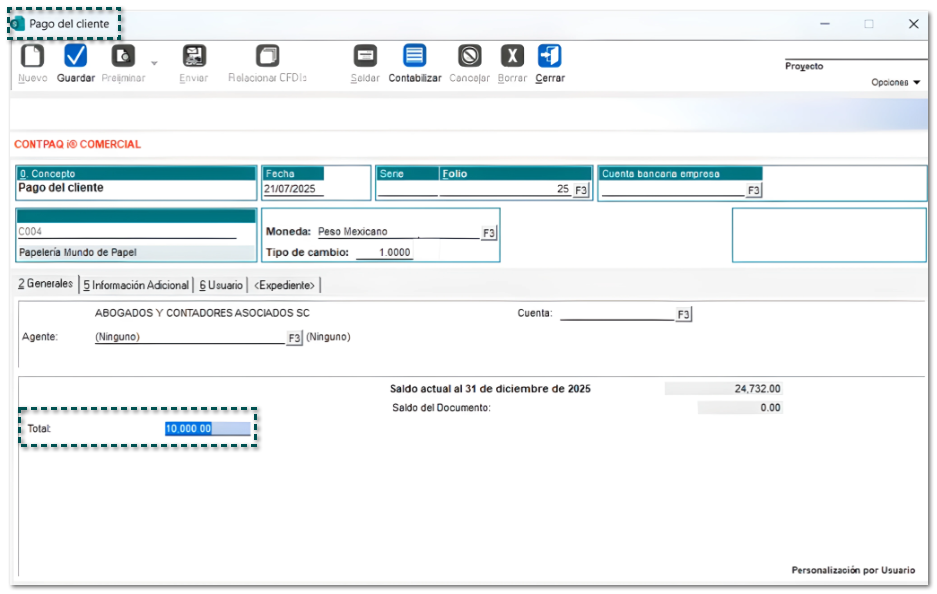The width and height of the screenshot is (937, 594).
Task: Open the Preliminar dropdown arrow
Action: pyautogui.click(x=154, y=63)
